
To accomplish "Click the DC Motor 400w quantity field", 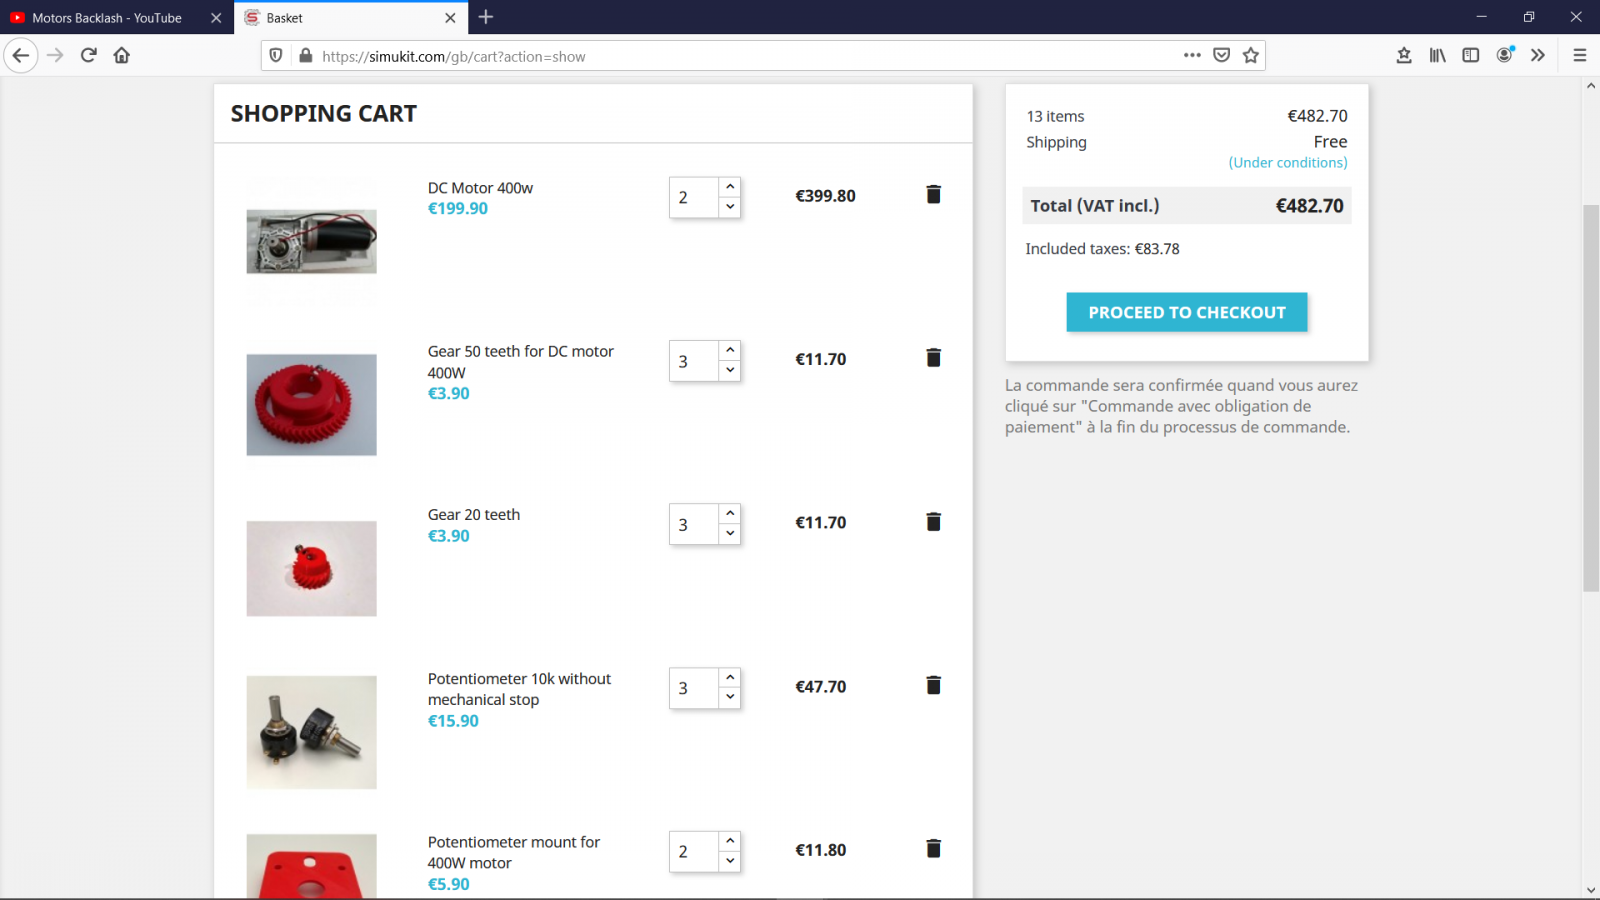I will click(694, 197).
